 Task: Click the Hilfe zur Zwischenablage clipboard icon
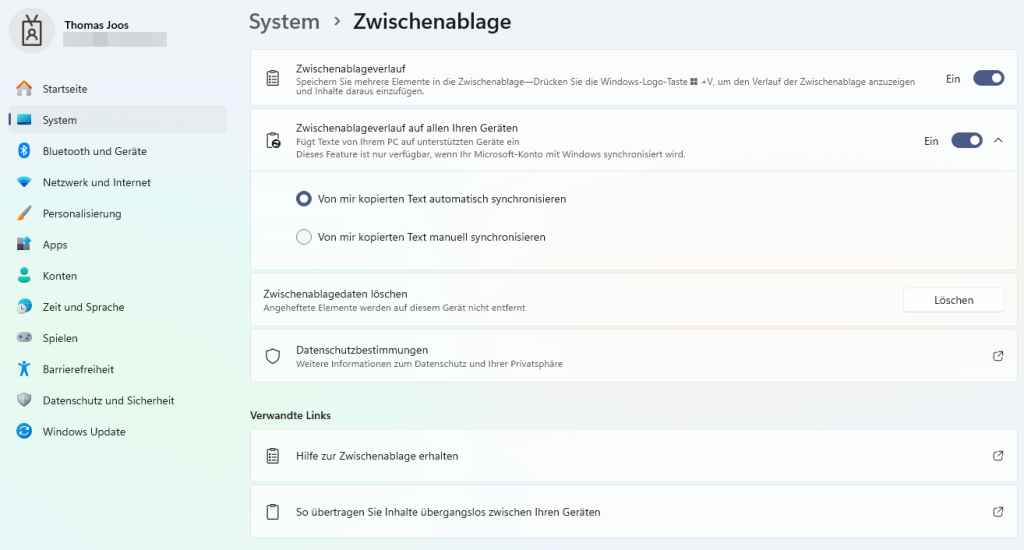click(273, 456)
